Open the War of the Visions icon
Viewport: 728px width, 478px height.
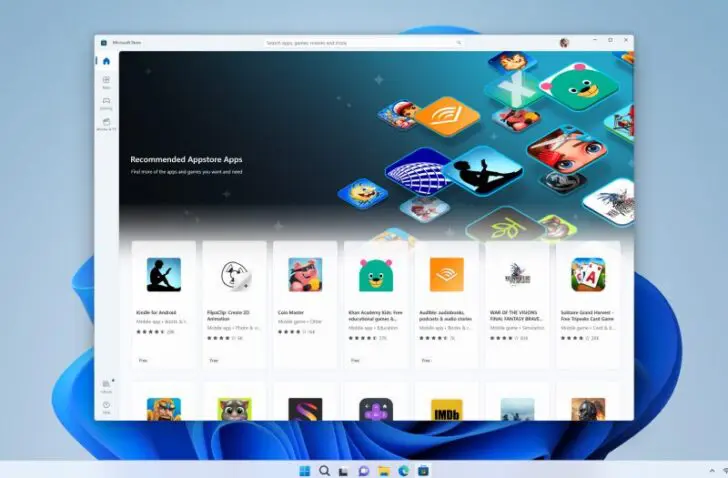(517, 275)
